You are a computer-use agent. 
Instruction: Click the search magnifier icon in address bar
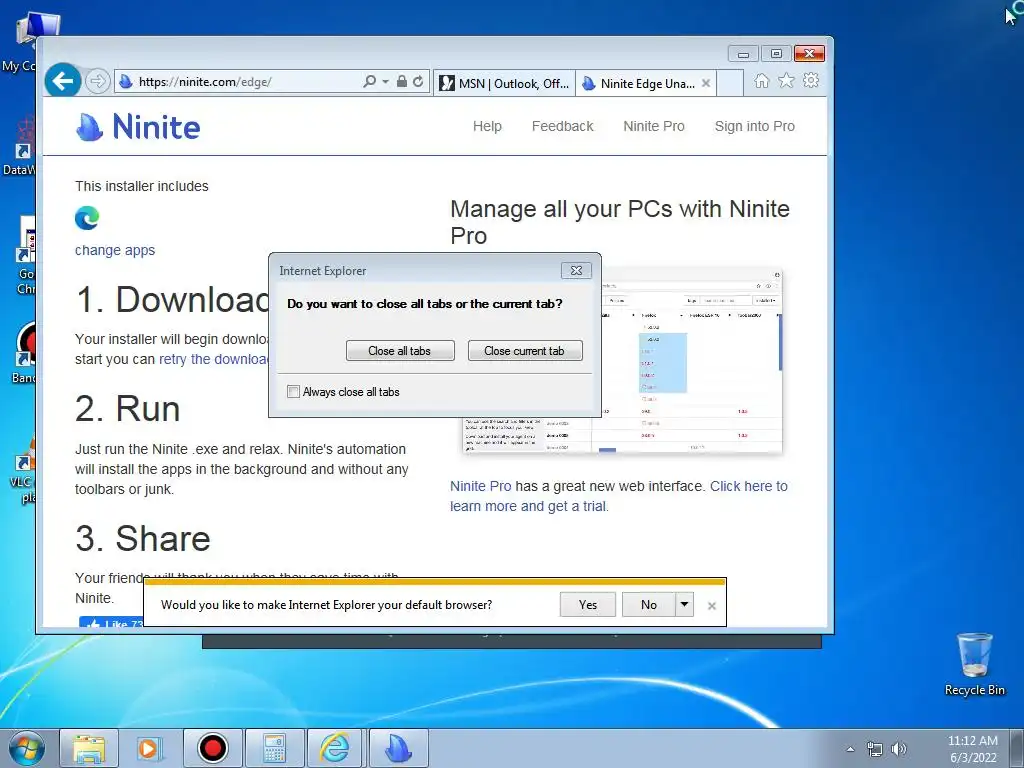(370, 82)
